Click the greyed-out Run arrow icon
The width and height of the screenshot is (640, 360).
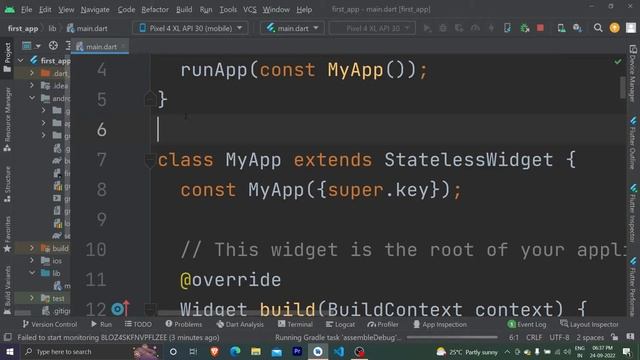[x=427, y=28]
